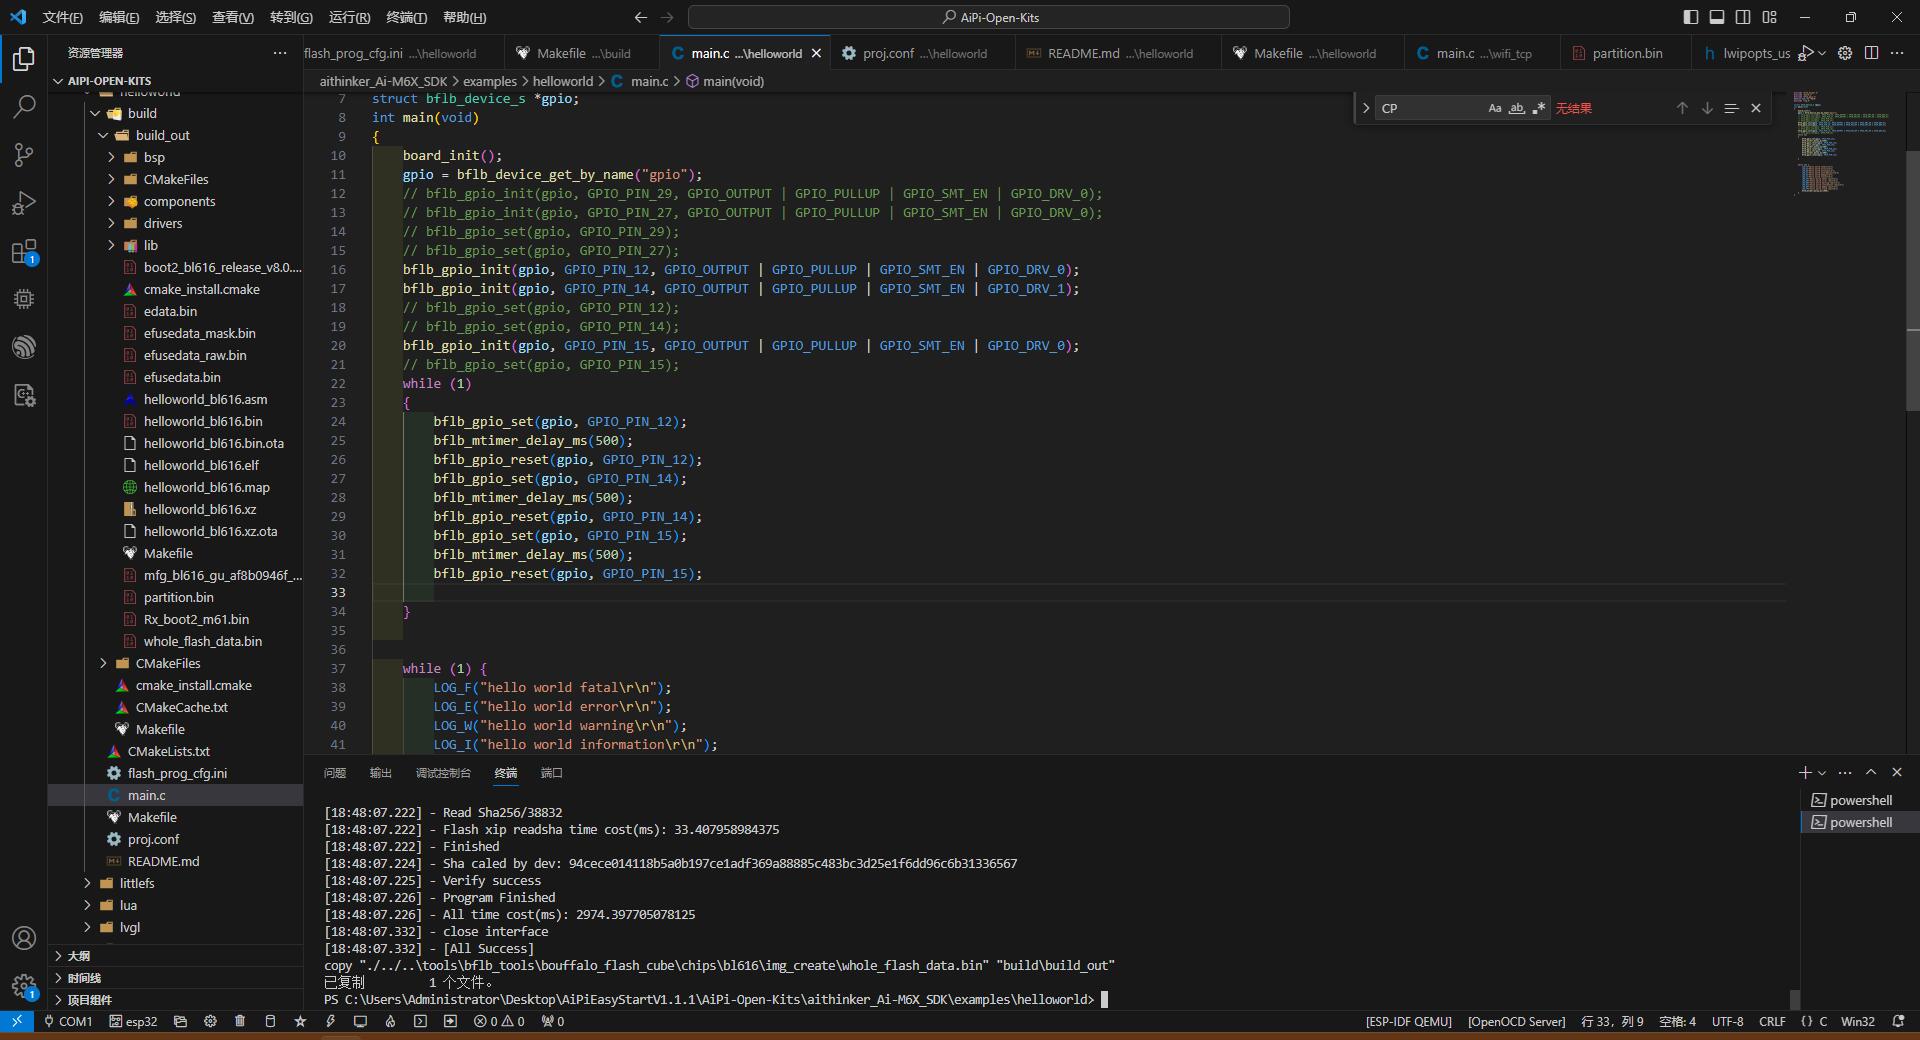Open the Extensions view
Image resolution: width=1920 pixels, height=1040 pixels.
coord(24,251)
